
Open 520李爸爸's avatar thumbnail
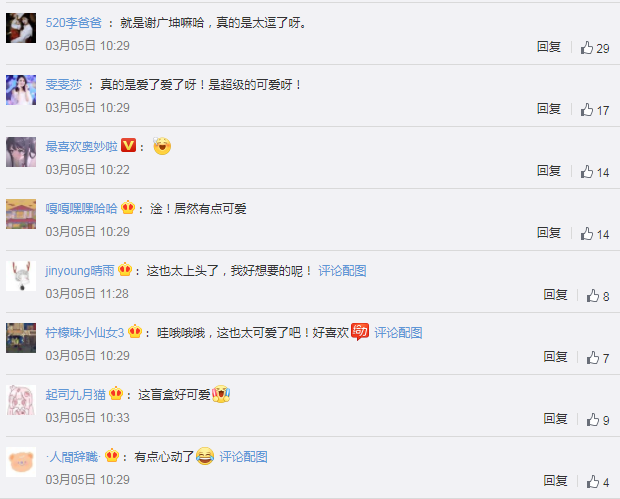[21, 28]
